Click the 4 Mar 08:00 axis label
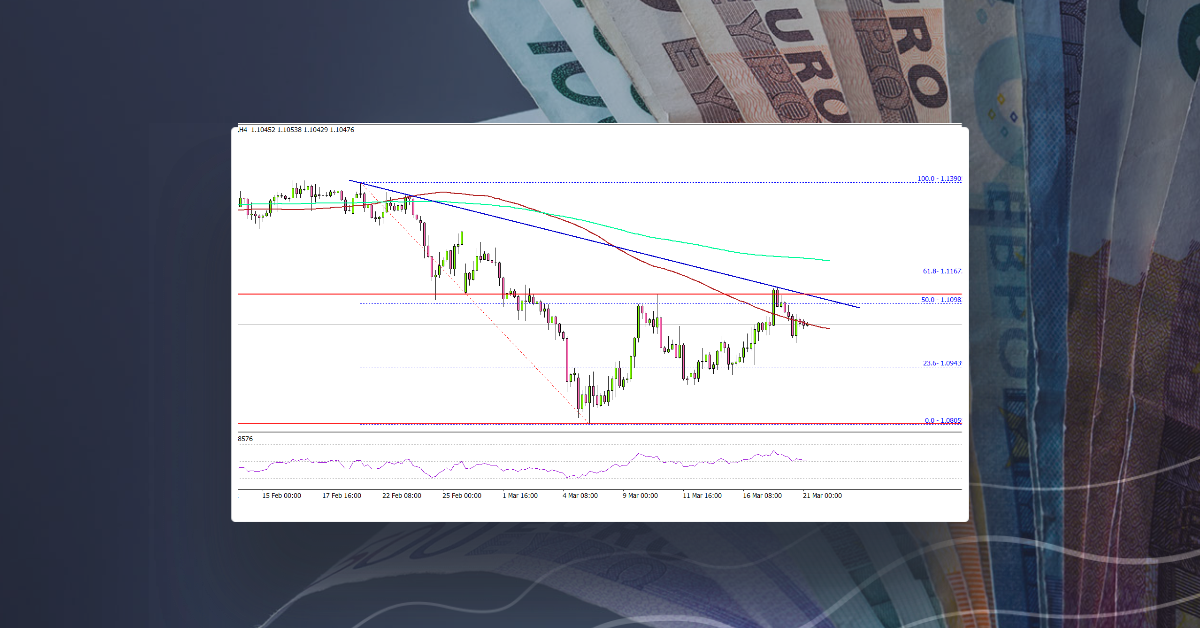Image resolution: width=1200 pixels, height=628 pixels. point(580,493)
